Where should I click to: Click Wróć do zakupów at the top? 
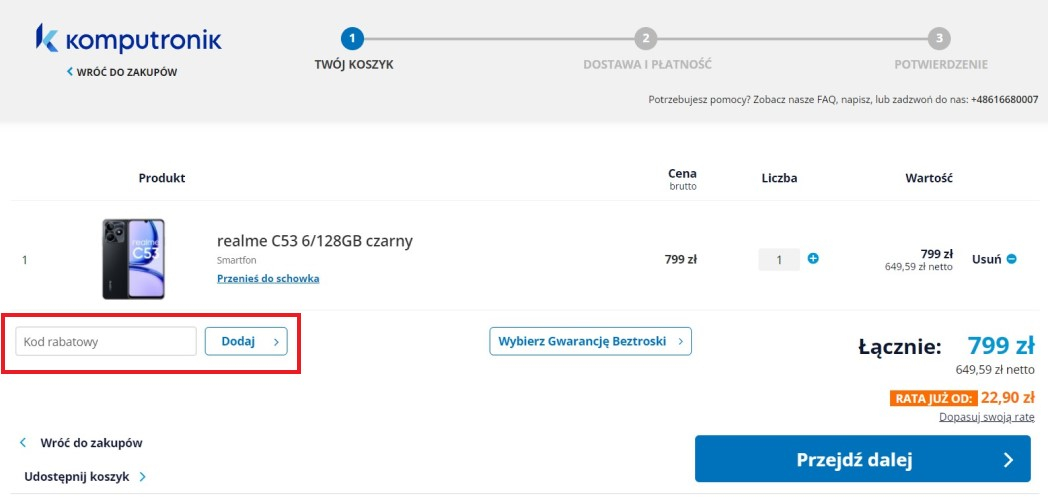[x=127, y=72]
